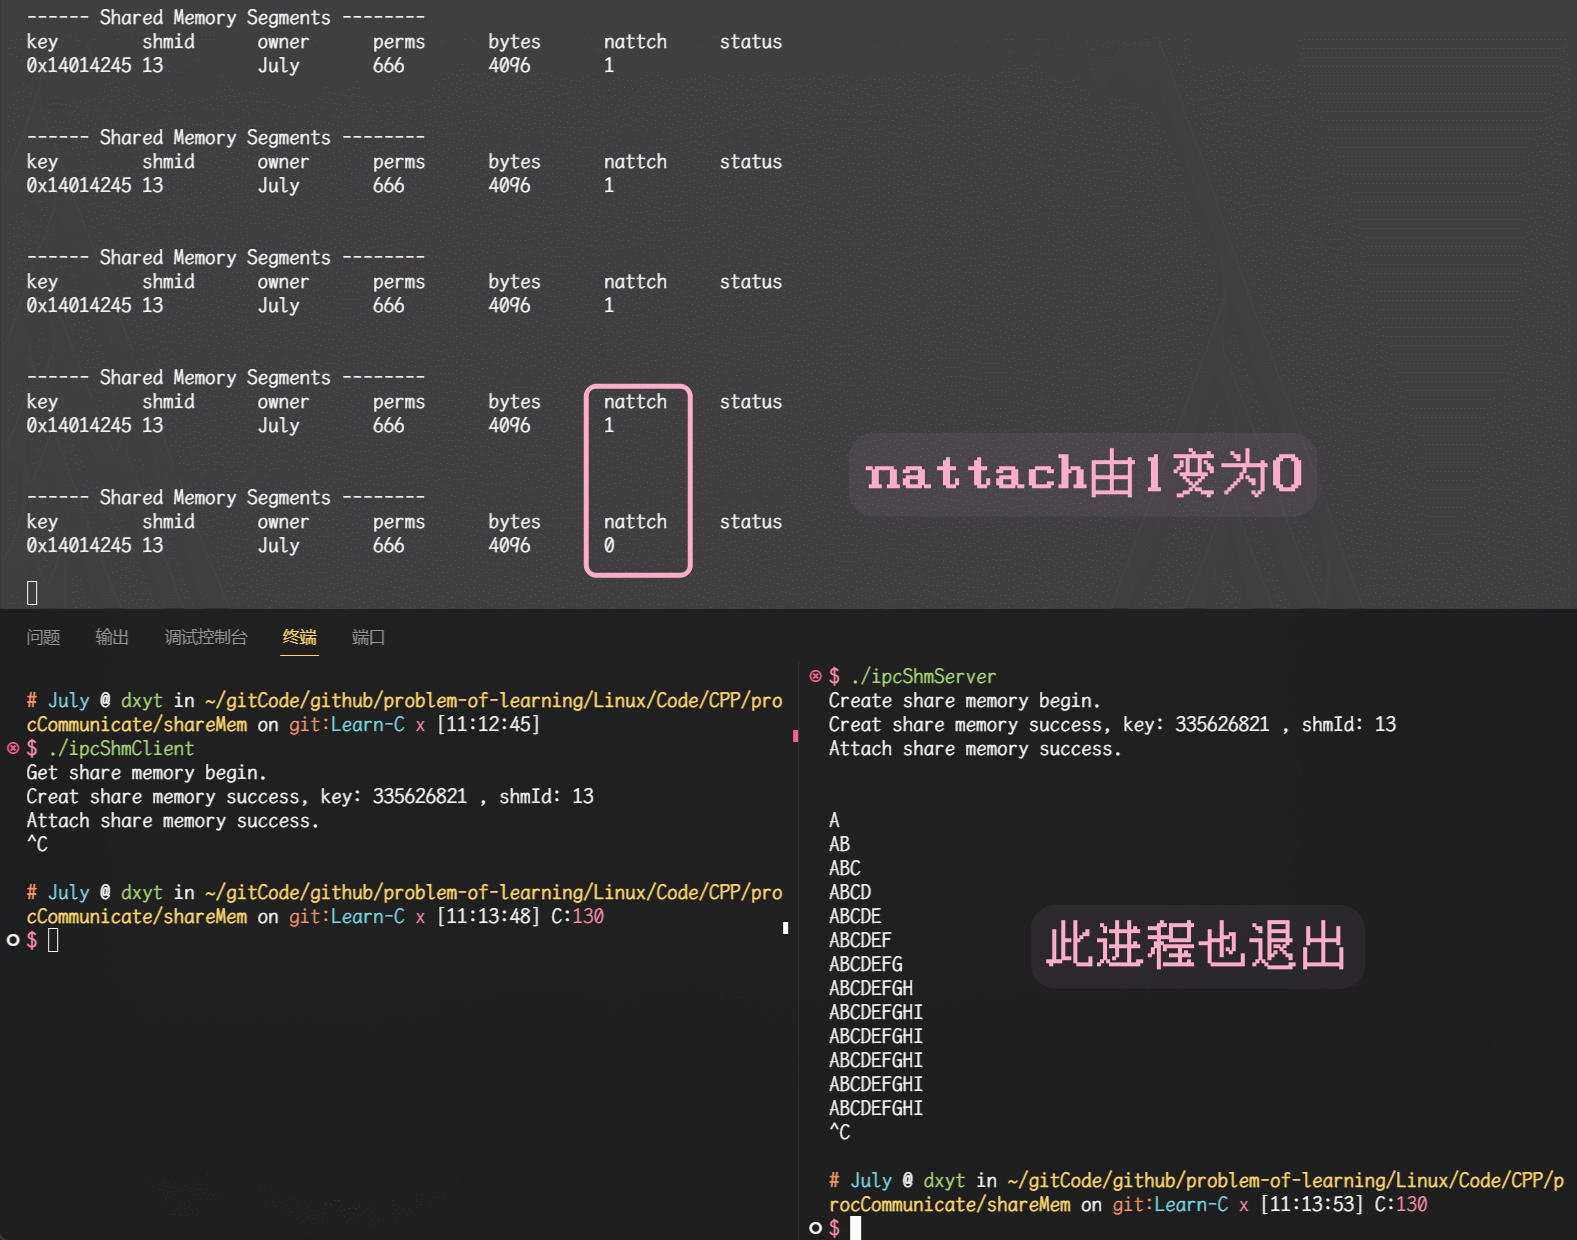Open the 端口 (Ports) tab
1577x1240 pixels.
[368, 637]
